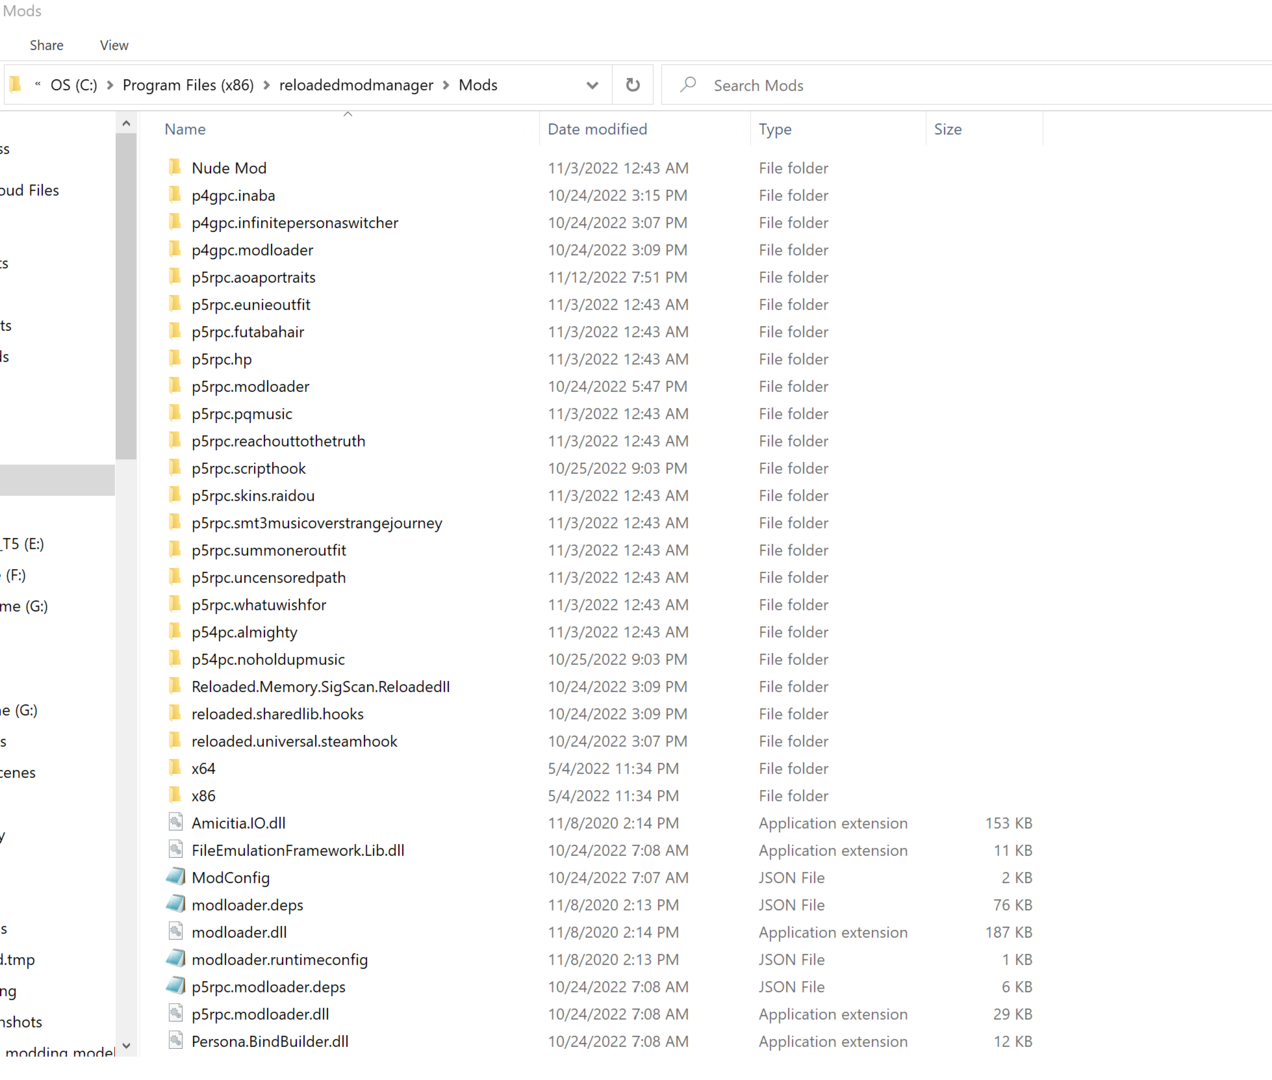The width and height of the screenshot is (1272, 1080).
Task: Go to OS (C:) in breadcrumb
Action: 74,85
